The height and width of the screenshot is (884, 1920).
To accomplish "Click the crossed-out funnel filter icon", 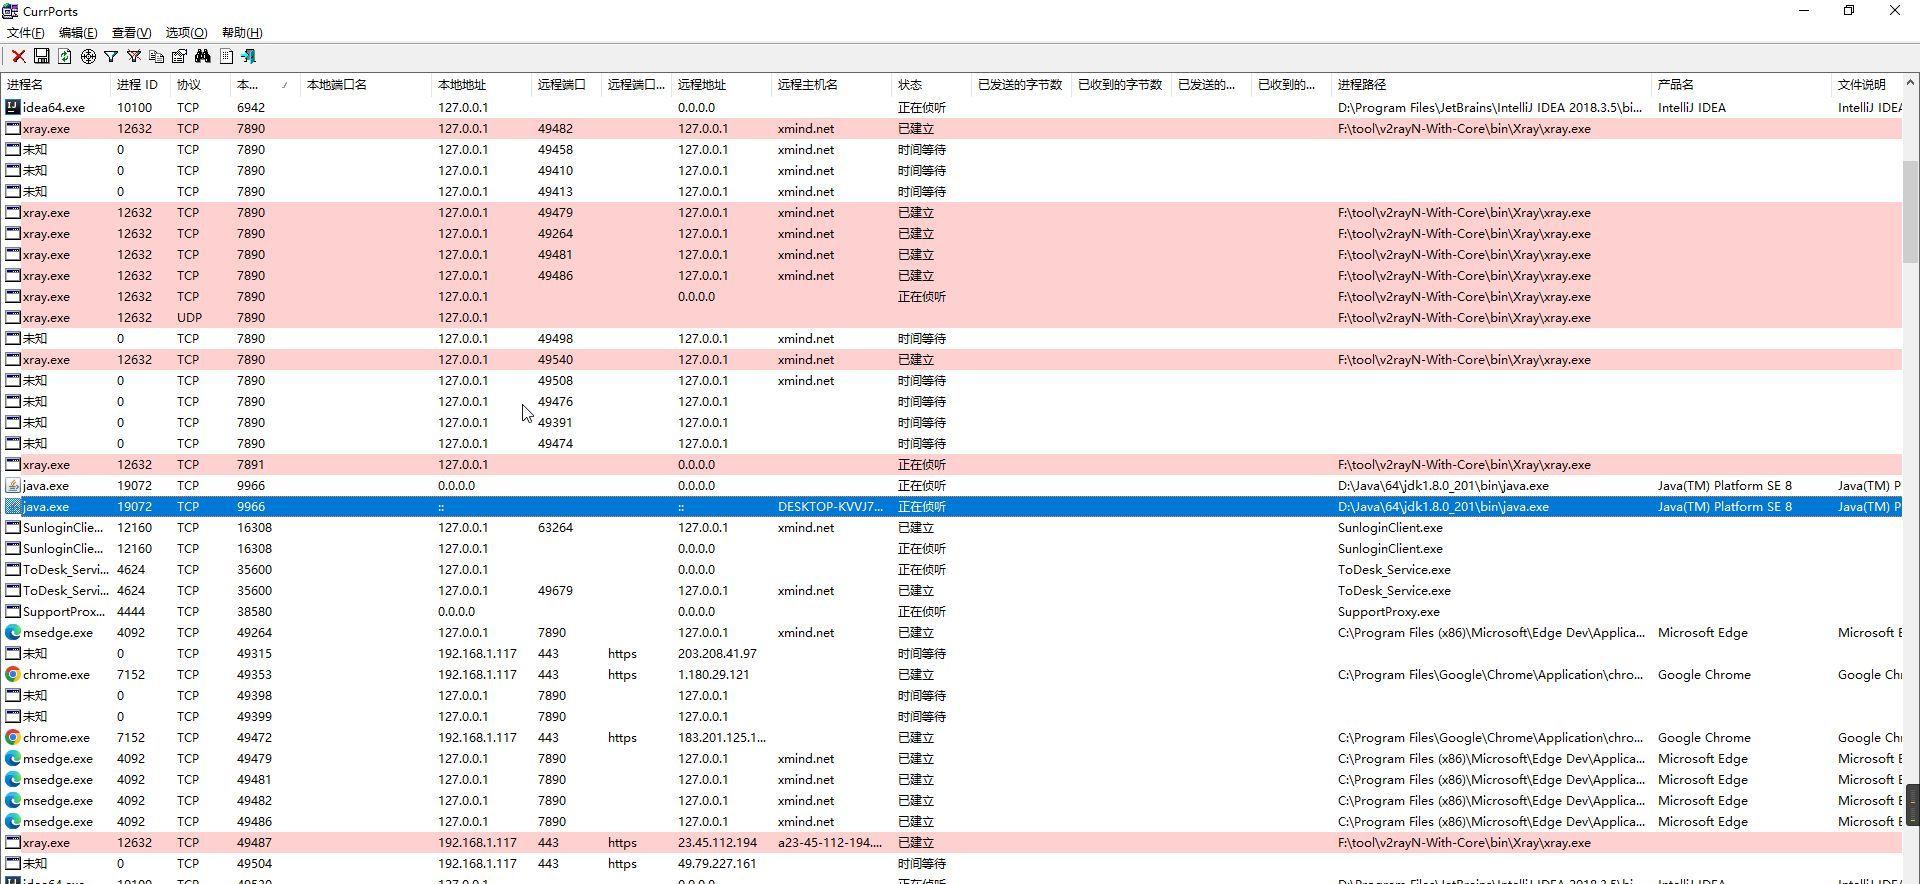I will click(134, 57).
